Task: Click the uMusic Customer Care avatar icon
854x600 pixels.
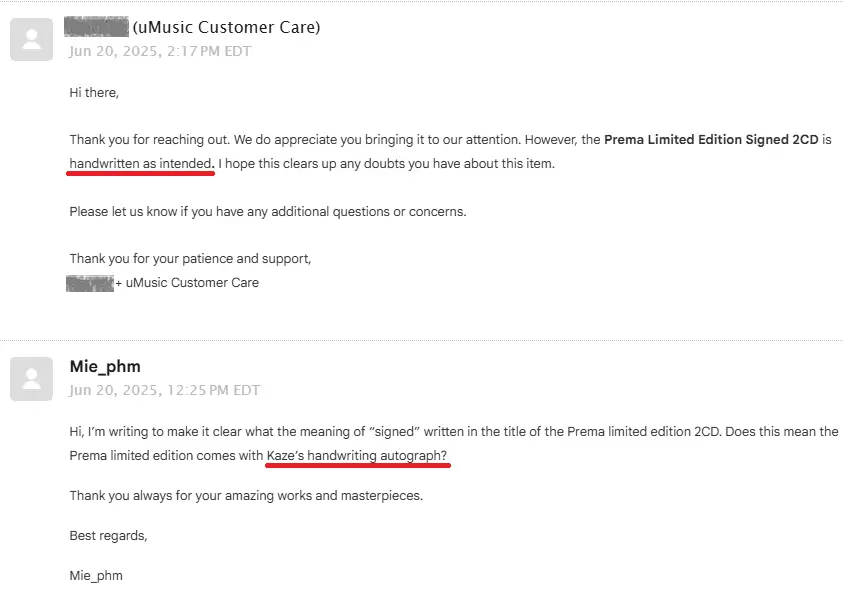Action: click(x=32, y=39)
